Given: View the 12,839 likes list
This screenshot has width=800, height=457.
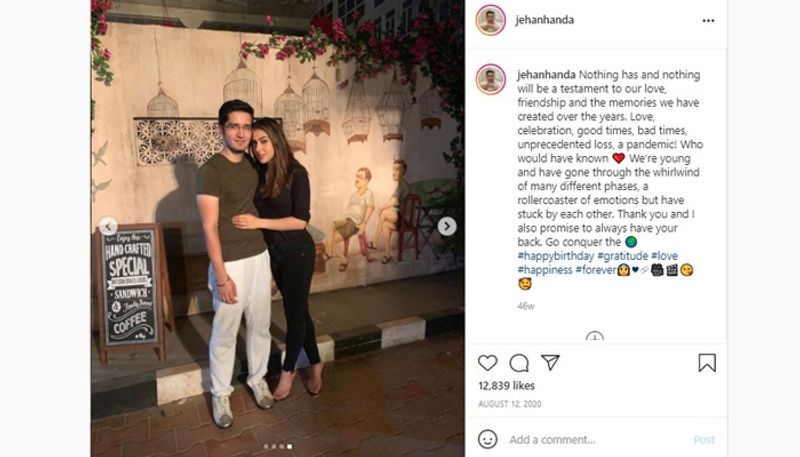Looking at the screenshot, I should 506,386.
